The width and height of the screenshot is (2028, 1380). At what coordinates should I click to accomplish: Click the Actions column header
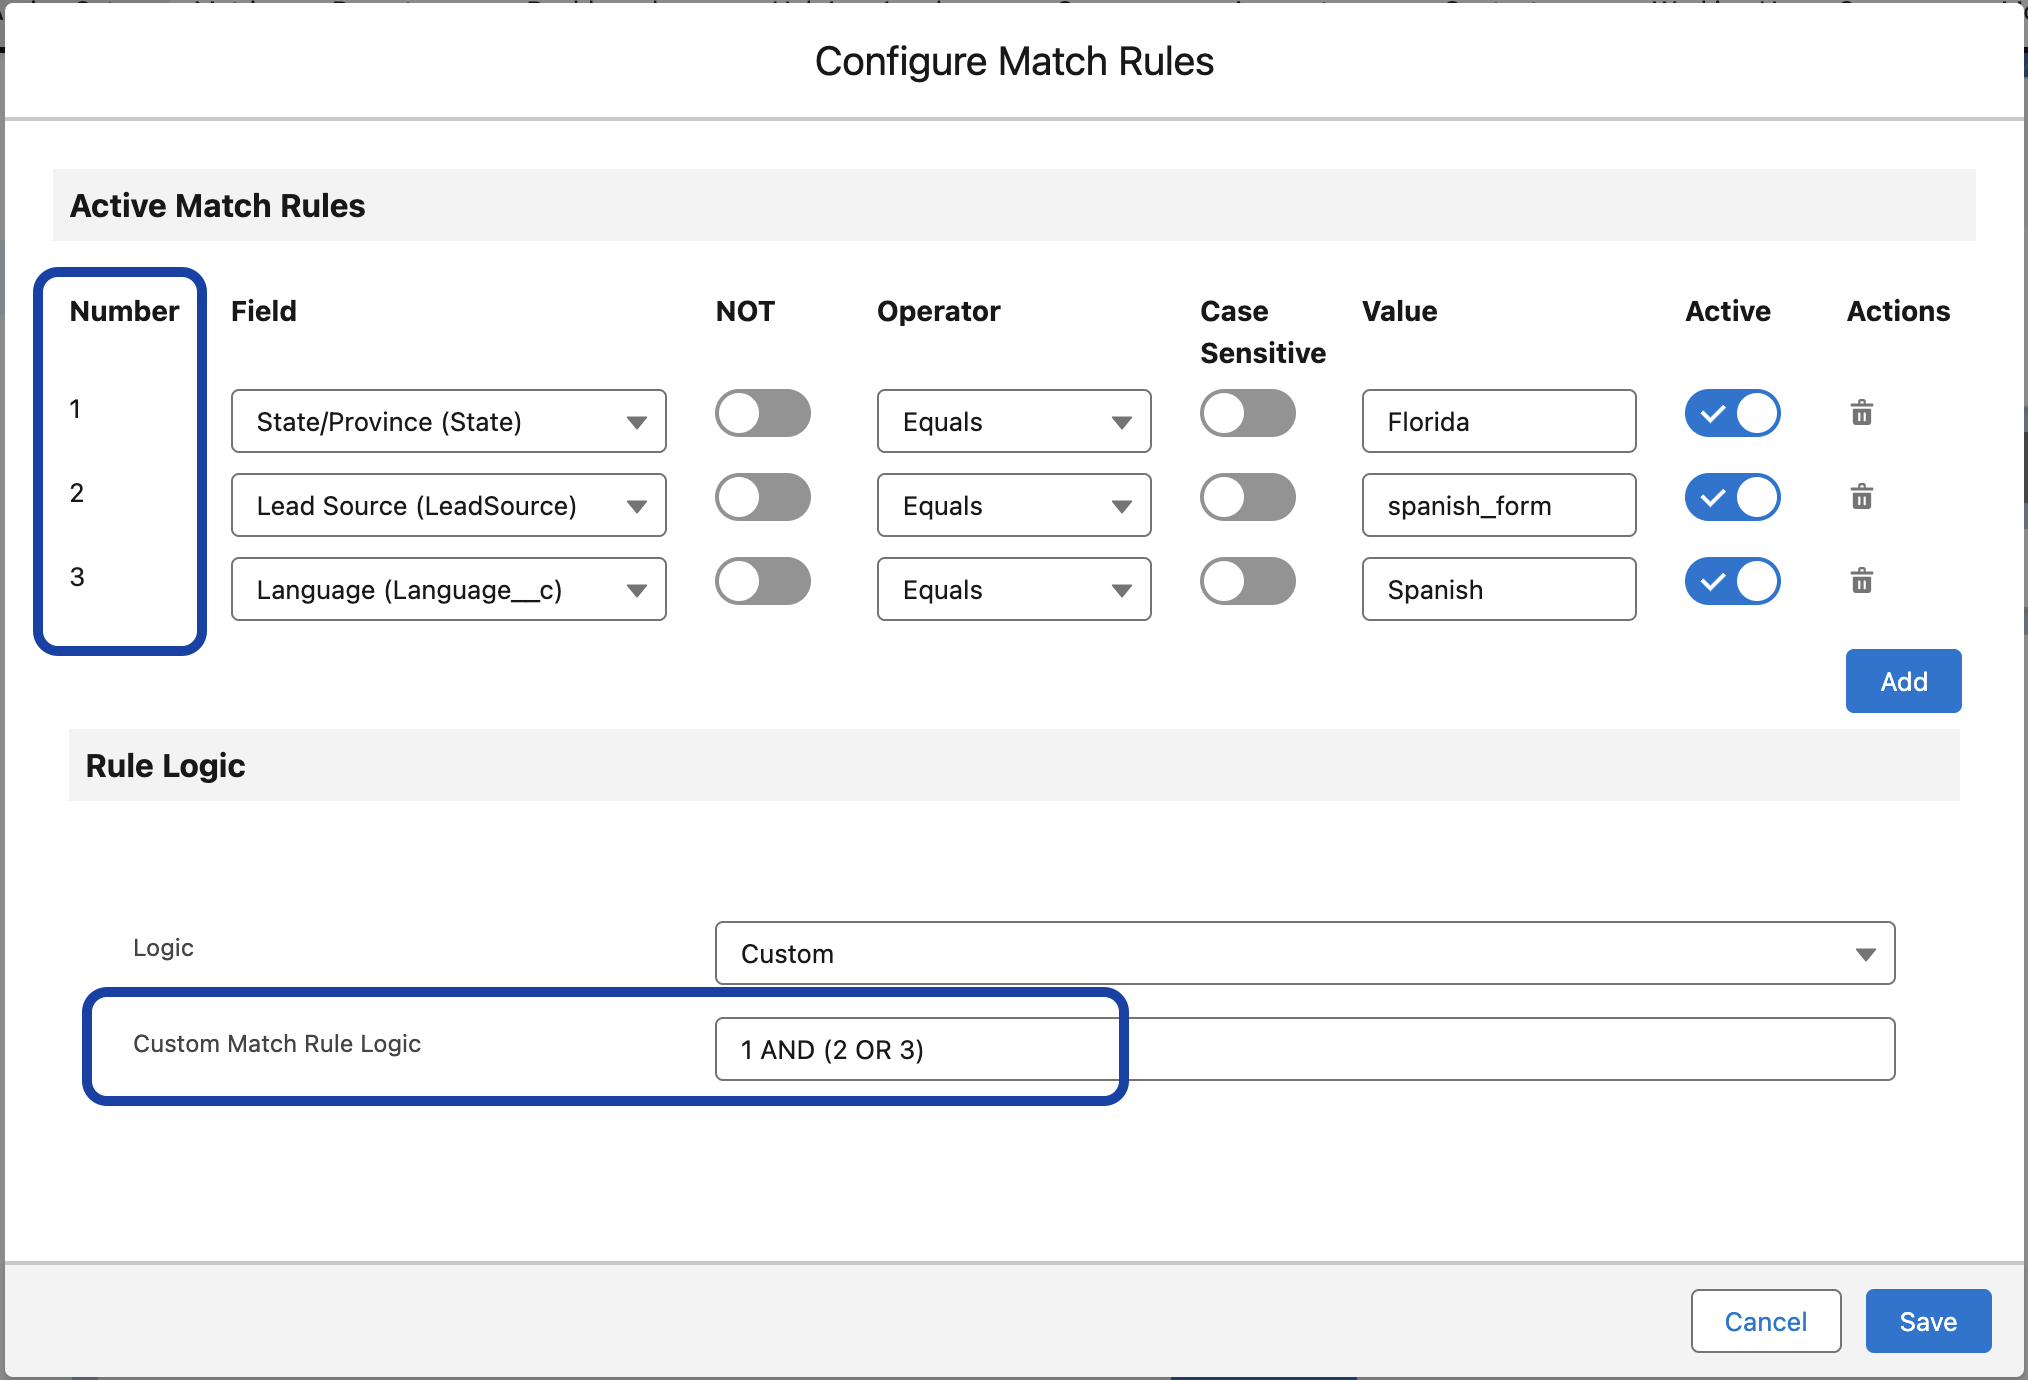[1899, 311]
